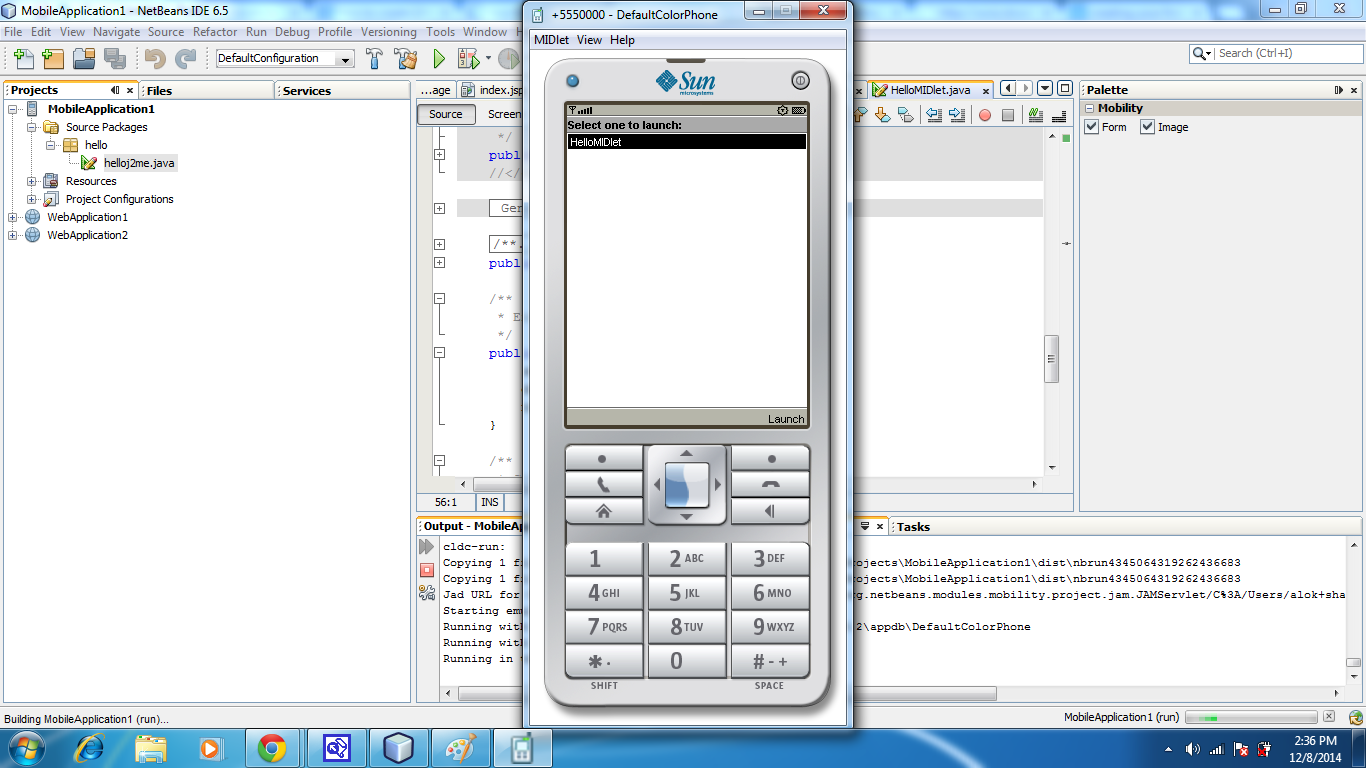Click the Source view button in editor
This screenshot has width=1366, height=768.
[x=446, y=114]
